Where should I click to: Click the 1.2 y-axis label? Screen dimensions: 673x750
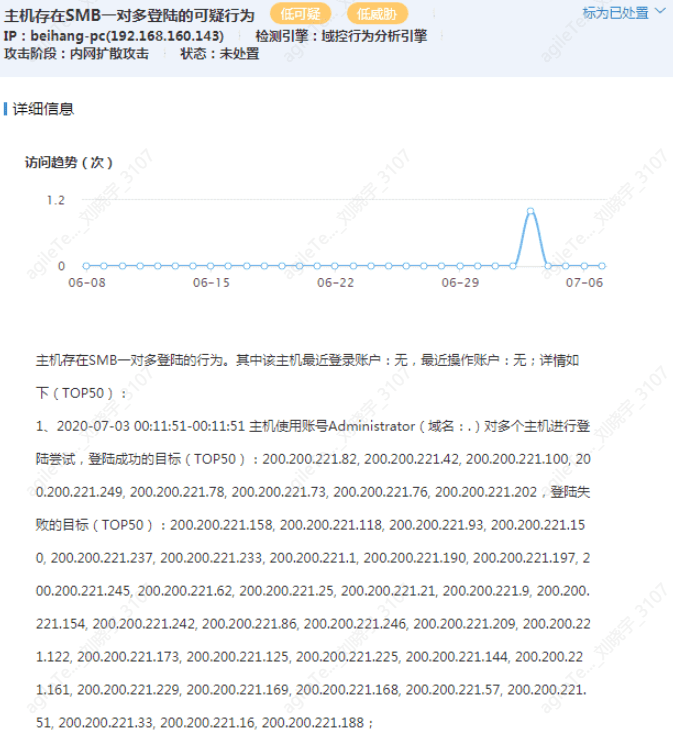coord(55,200)
